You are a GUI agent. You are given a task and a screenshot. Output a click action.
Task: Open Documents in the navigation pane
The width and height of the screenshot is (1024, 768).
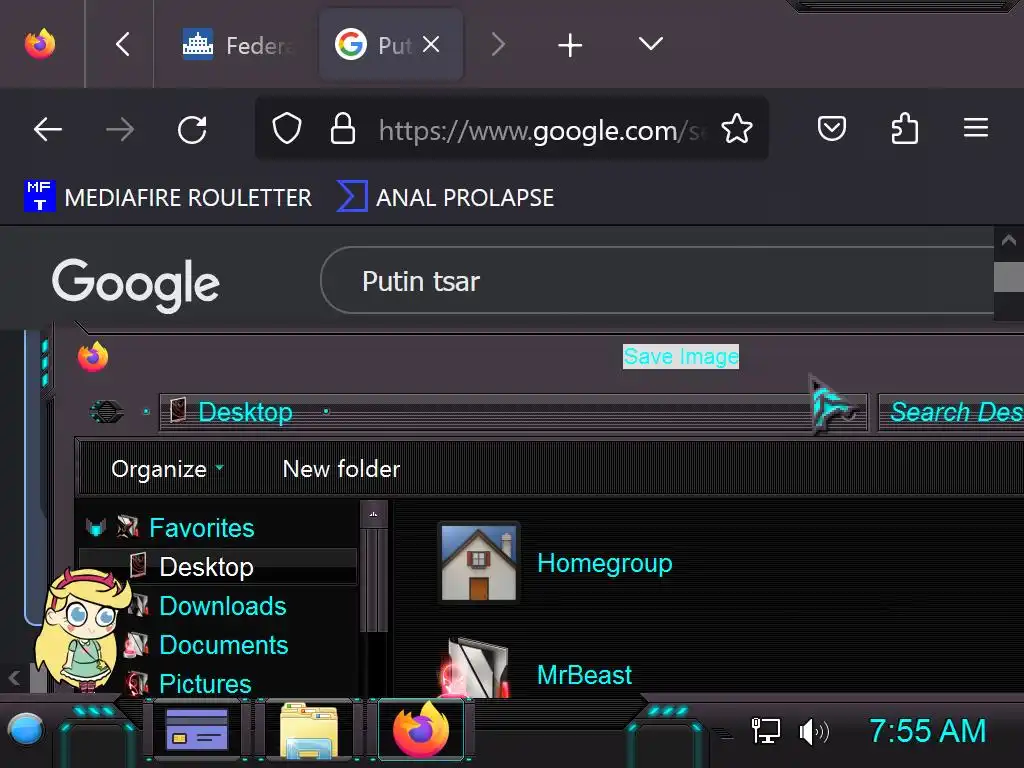pos(224,645)
